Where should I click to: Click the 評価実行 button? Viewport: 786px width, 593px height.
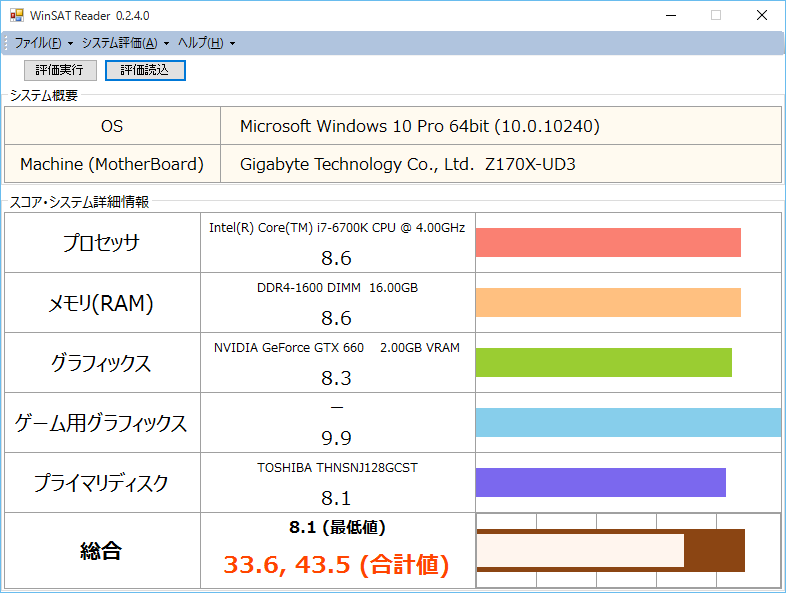click(60, 70)
